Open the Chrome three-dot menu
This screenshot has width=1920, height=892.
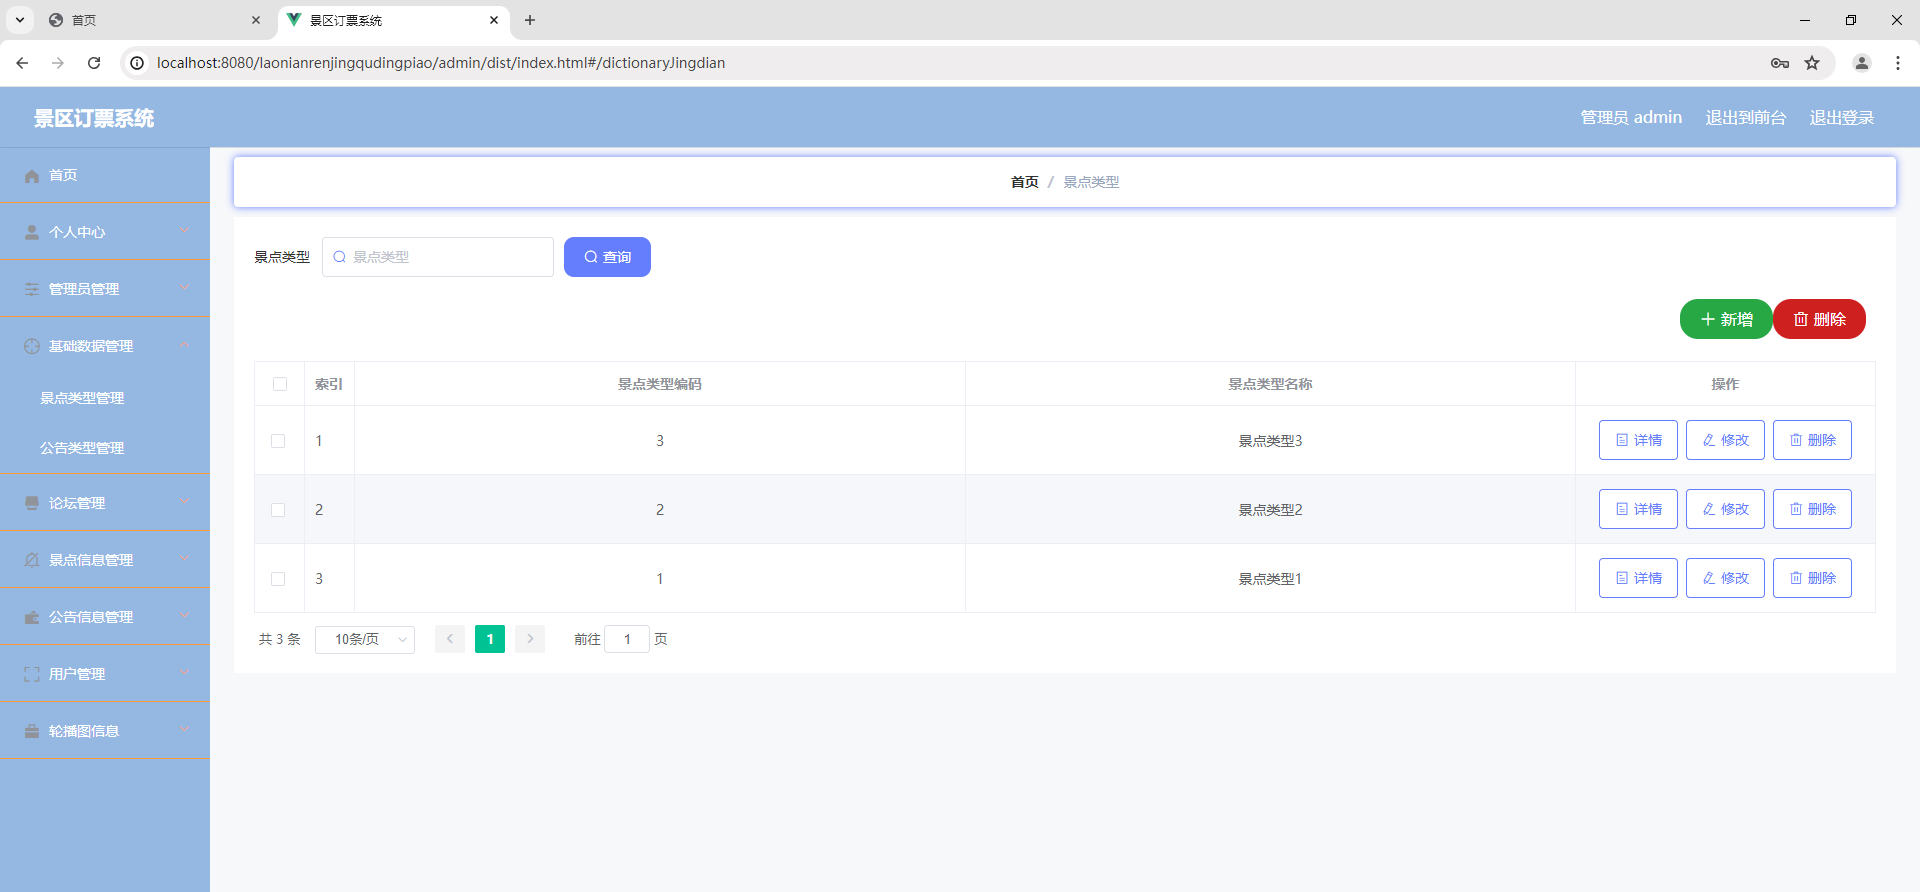point(1898,63)
